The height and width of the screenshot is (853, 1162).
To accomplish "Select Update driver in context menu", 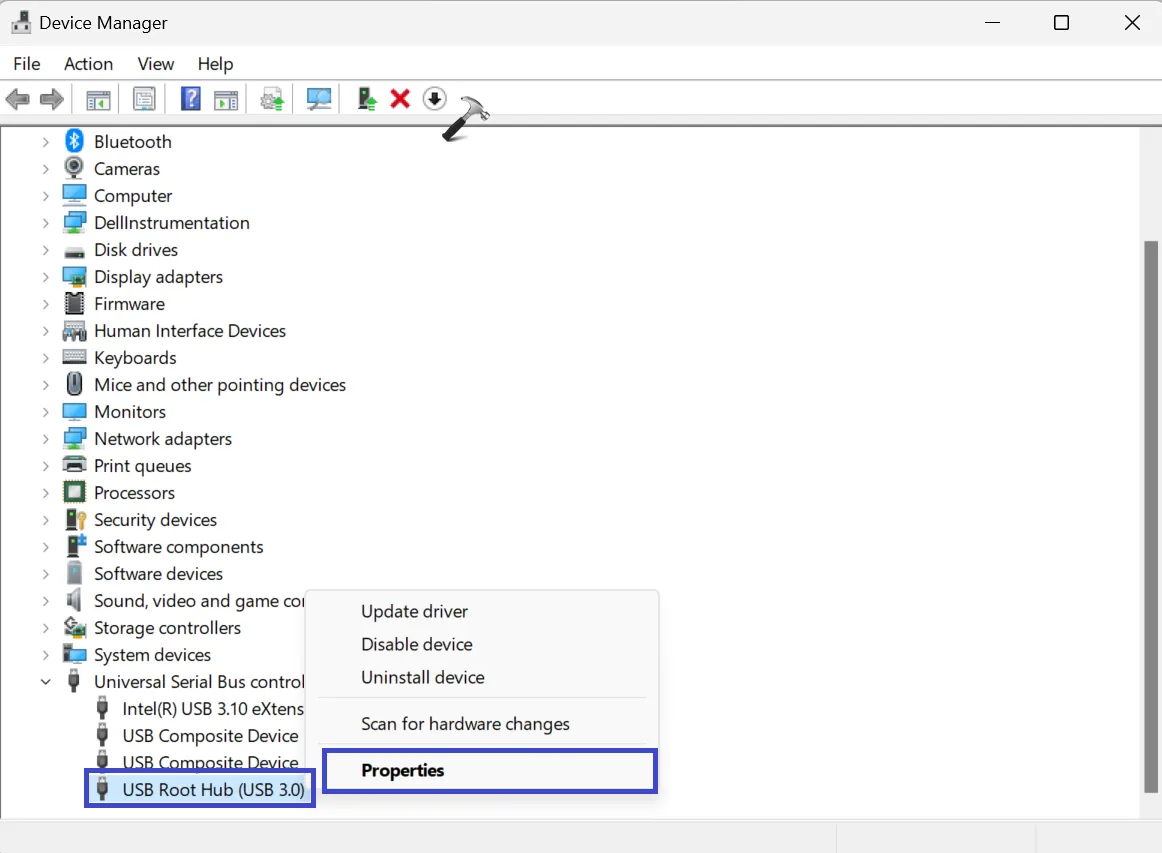I will click(414, 612).
